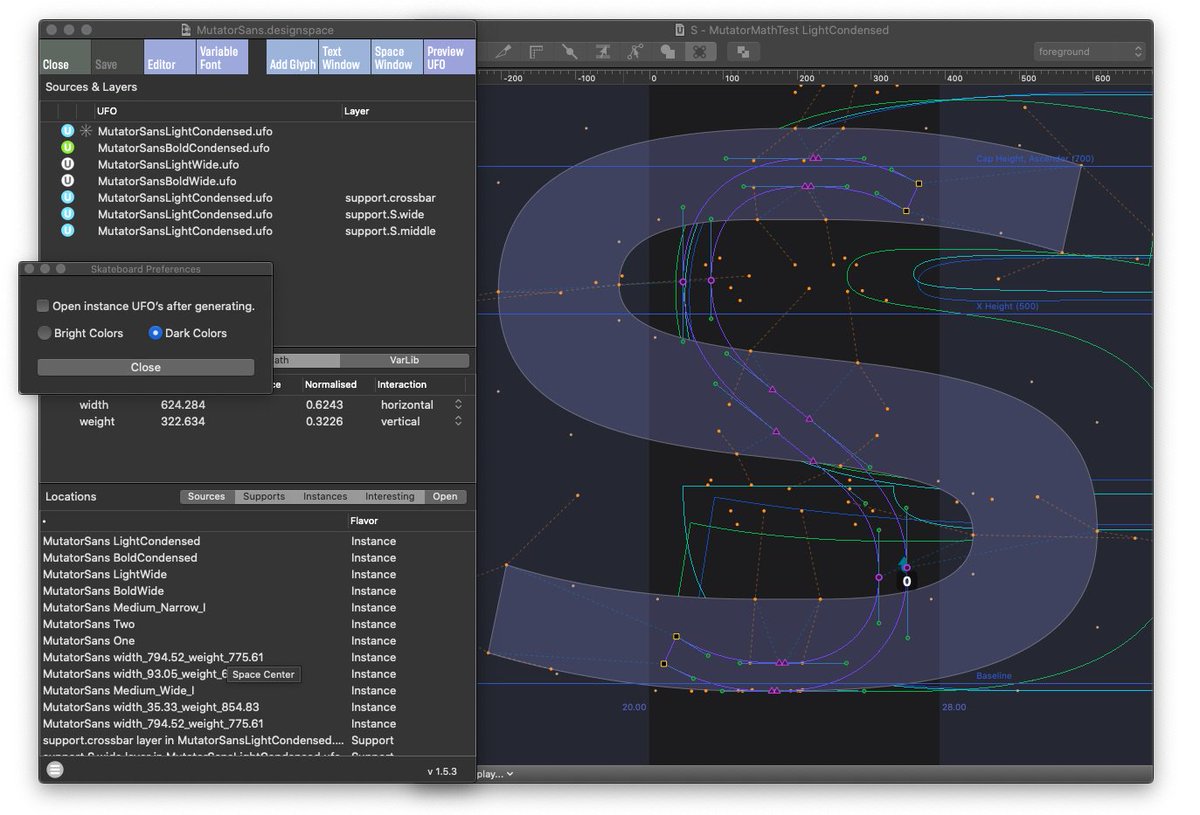Select the support.S.middle layer entry
Image resolution: width=1200 pixels, height=815 pixels.
(390, 231)
